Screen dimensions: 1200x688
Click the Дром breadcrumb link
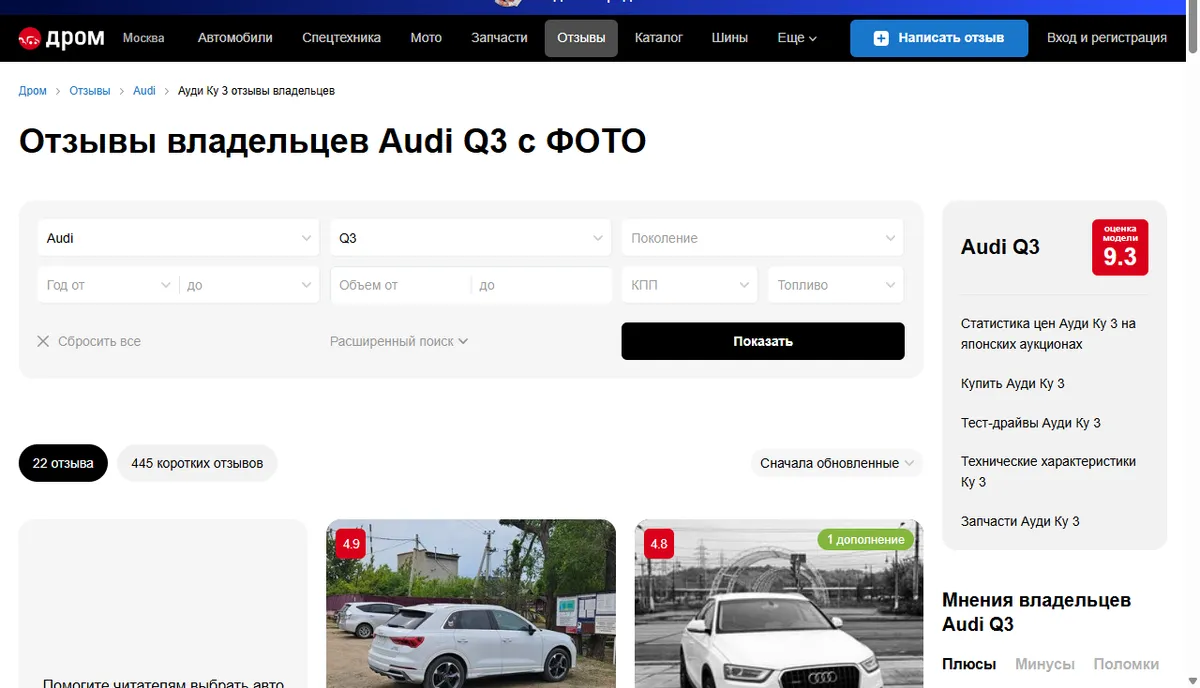[x=33, y=91]
